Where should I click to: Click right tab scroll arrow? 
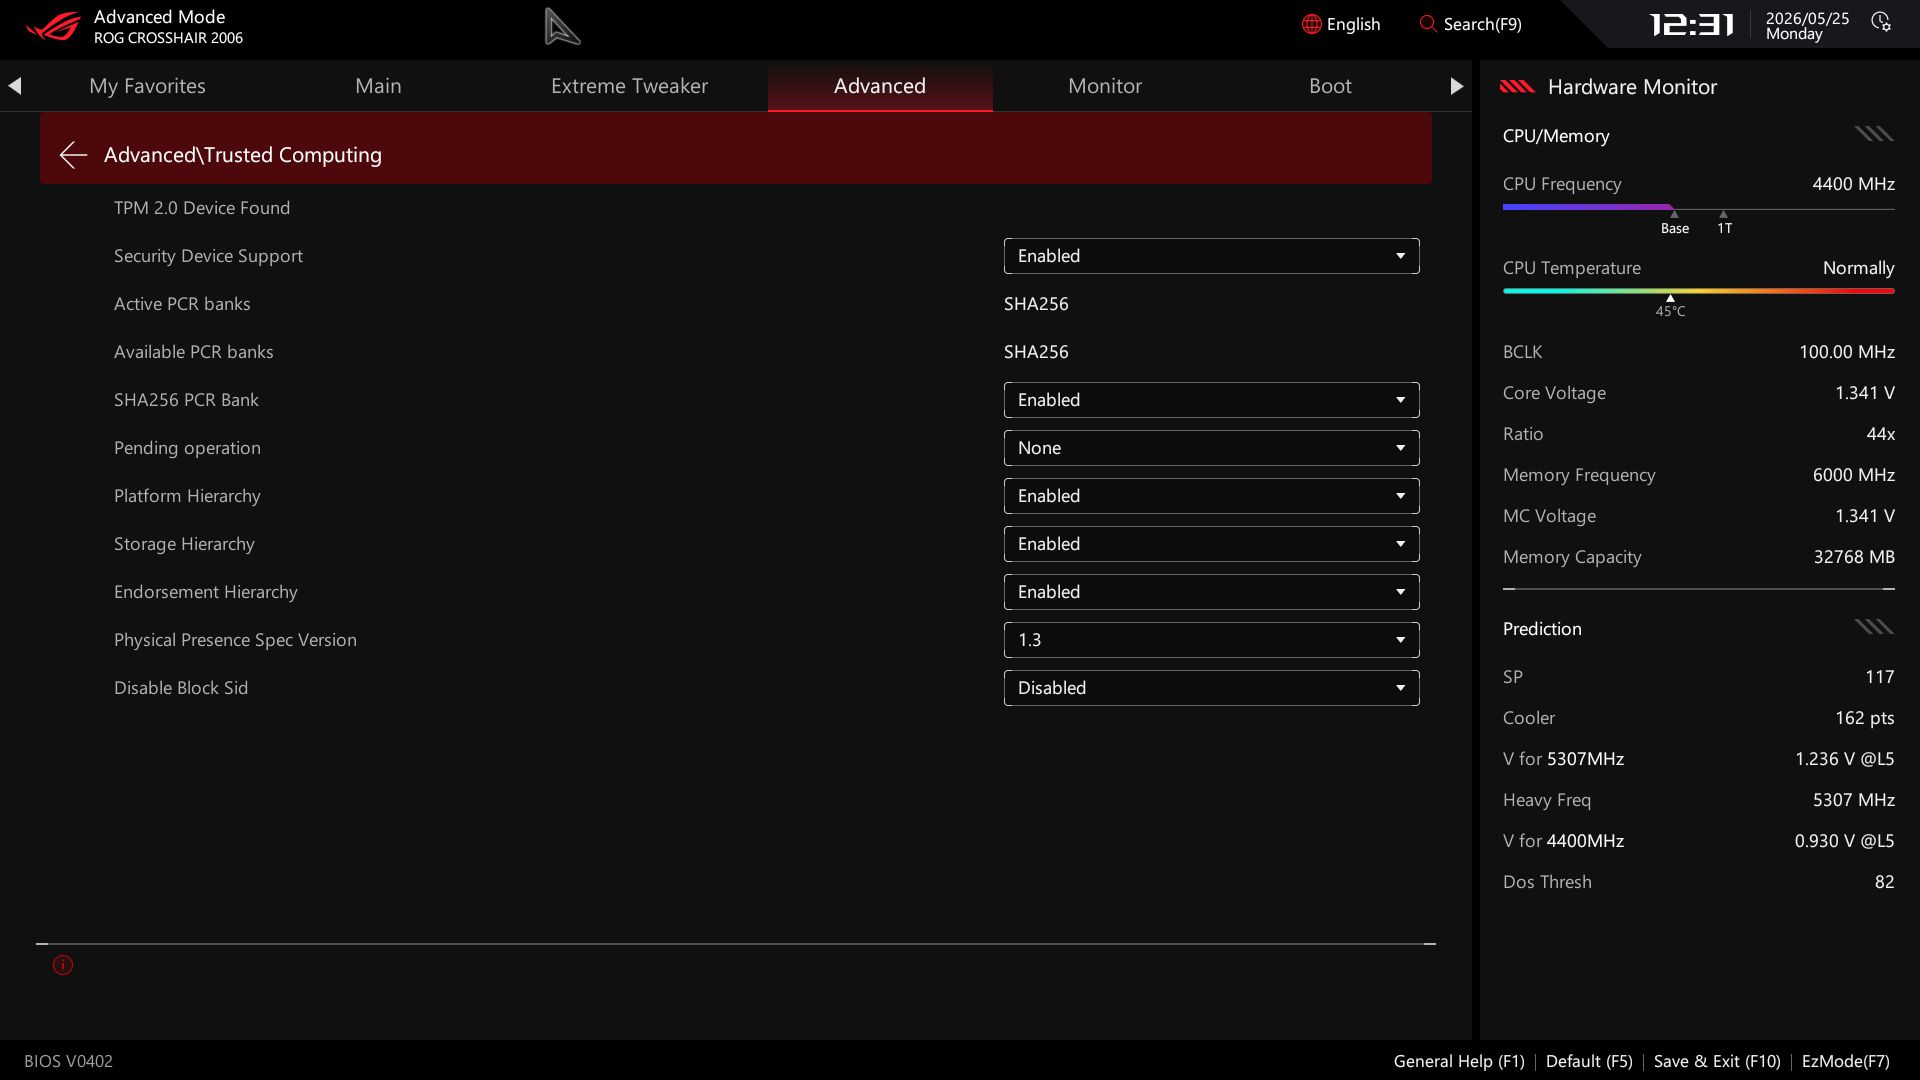tap(1456, 86)
